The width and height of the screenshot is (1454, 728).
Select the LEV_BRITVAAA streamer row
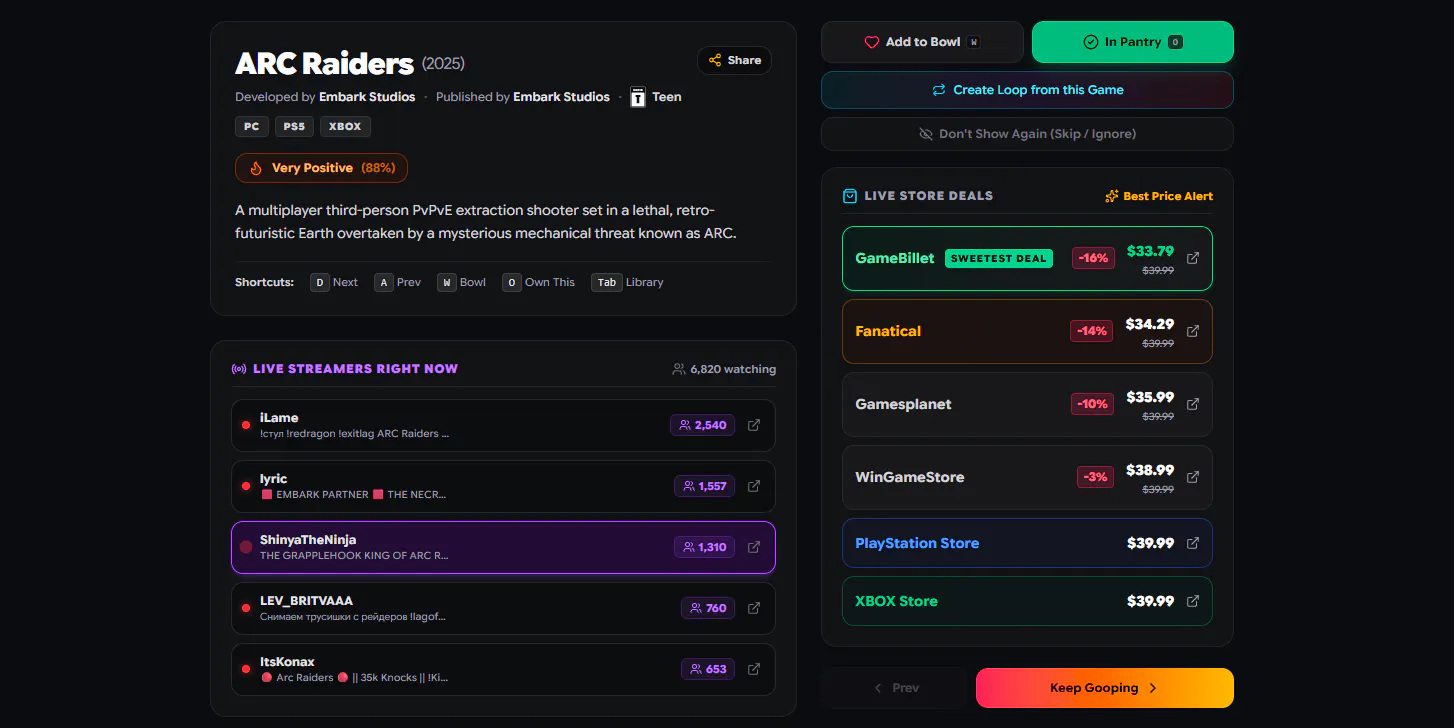[x=503, y=608]
